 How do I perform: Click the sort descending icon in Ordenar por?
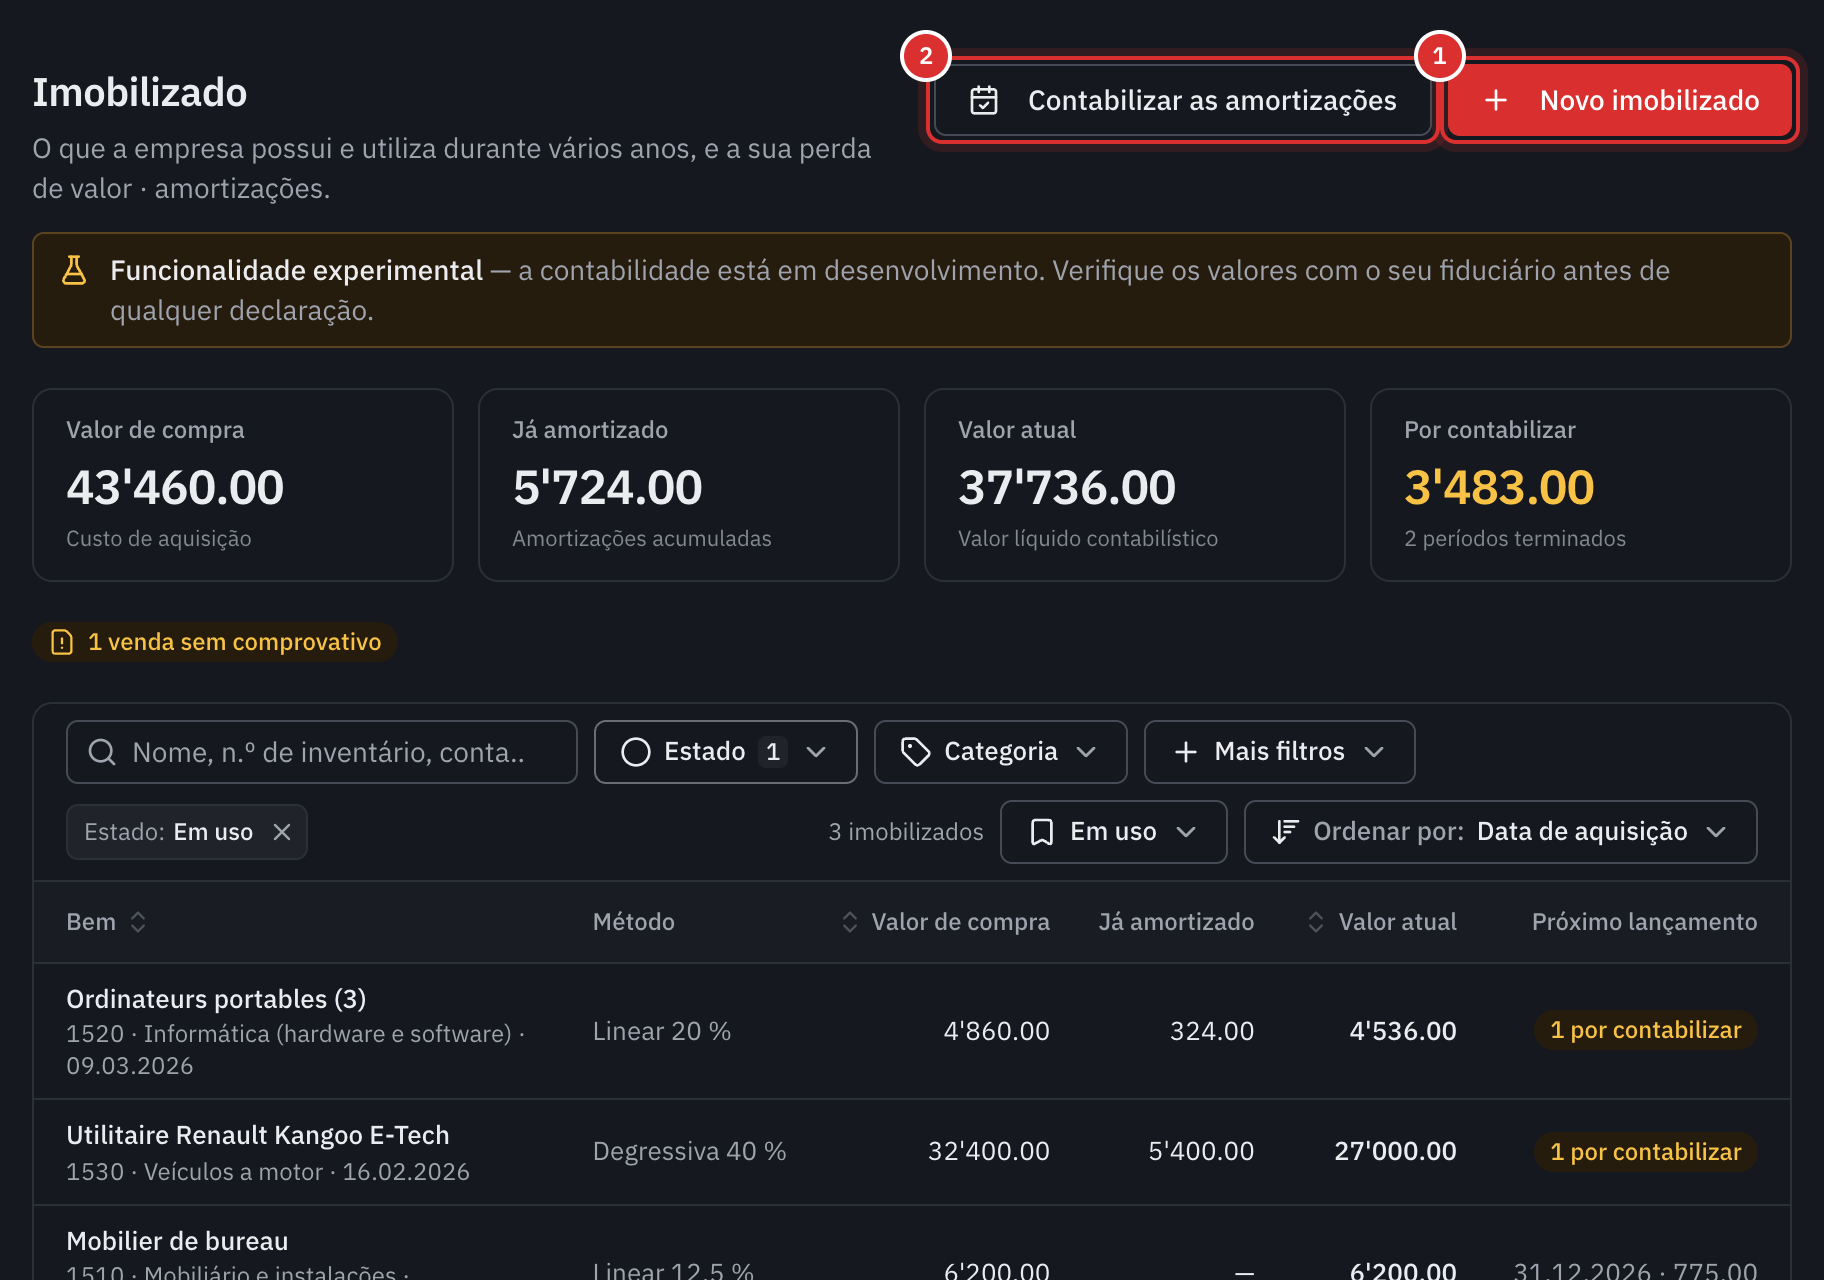(x=1285, y=832)
